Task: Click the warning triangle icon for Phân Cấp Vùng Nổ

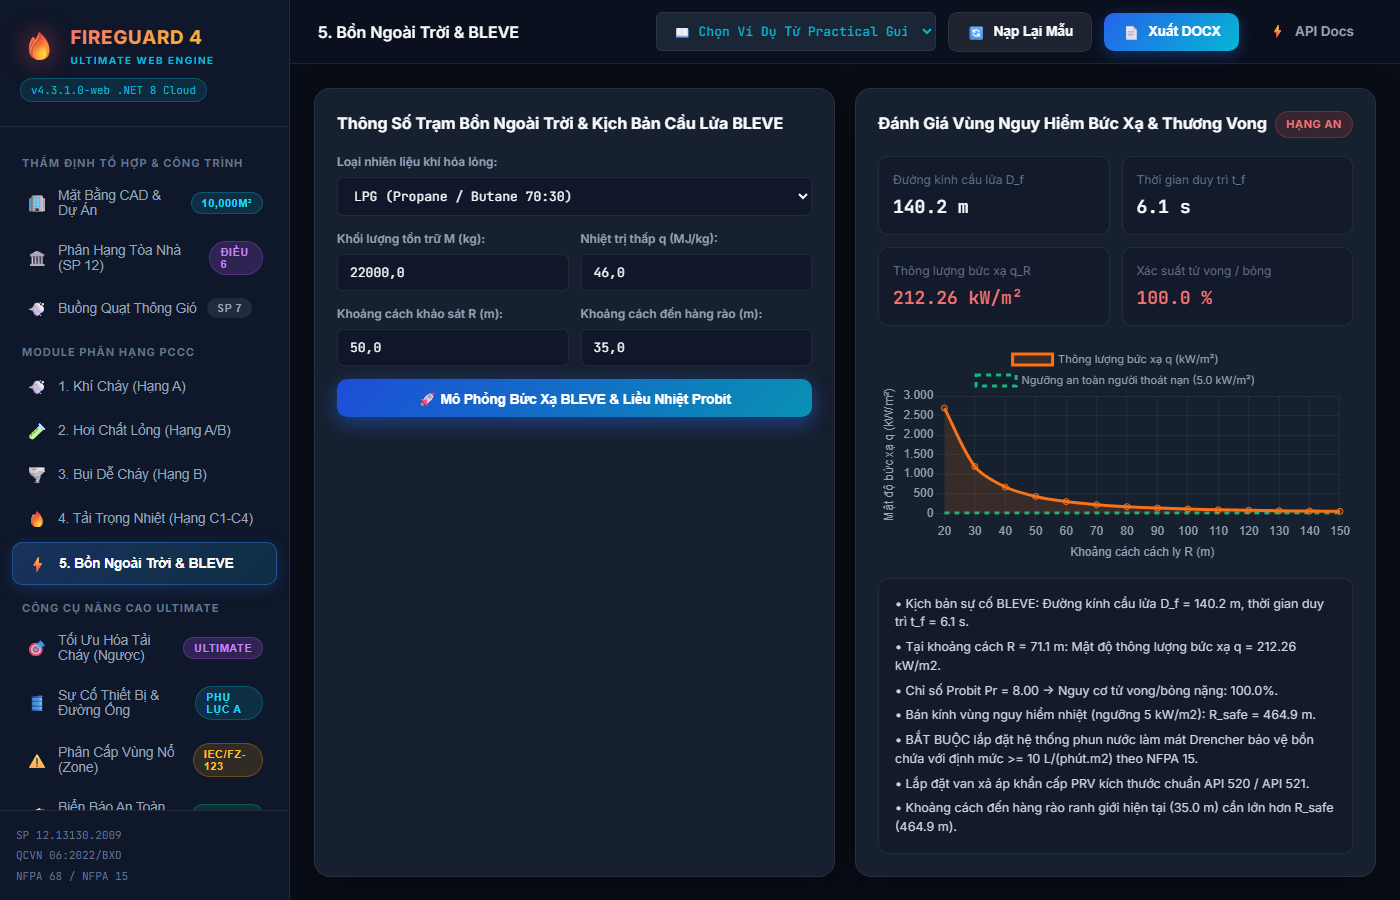Action: [x=37, y=761]
